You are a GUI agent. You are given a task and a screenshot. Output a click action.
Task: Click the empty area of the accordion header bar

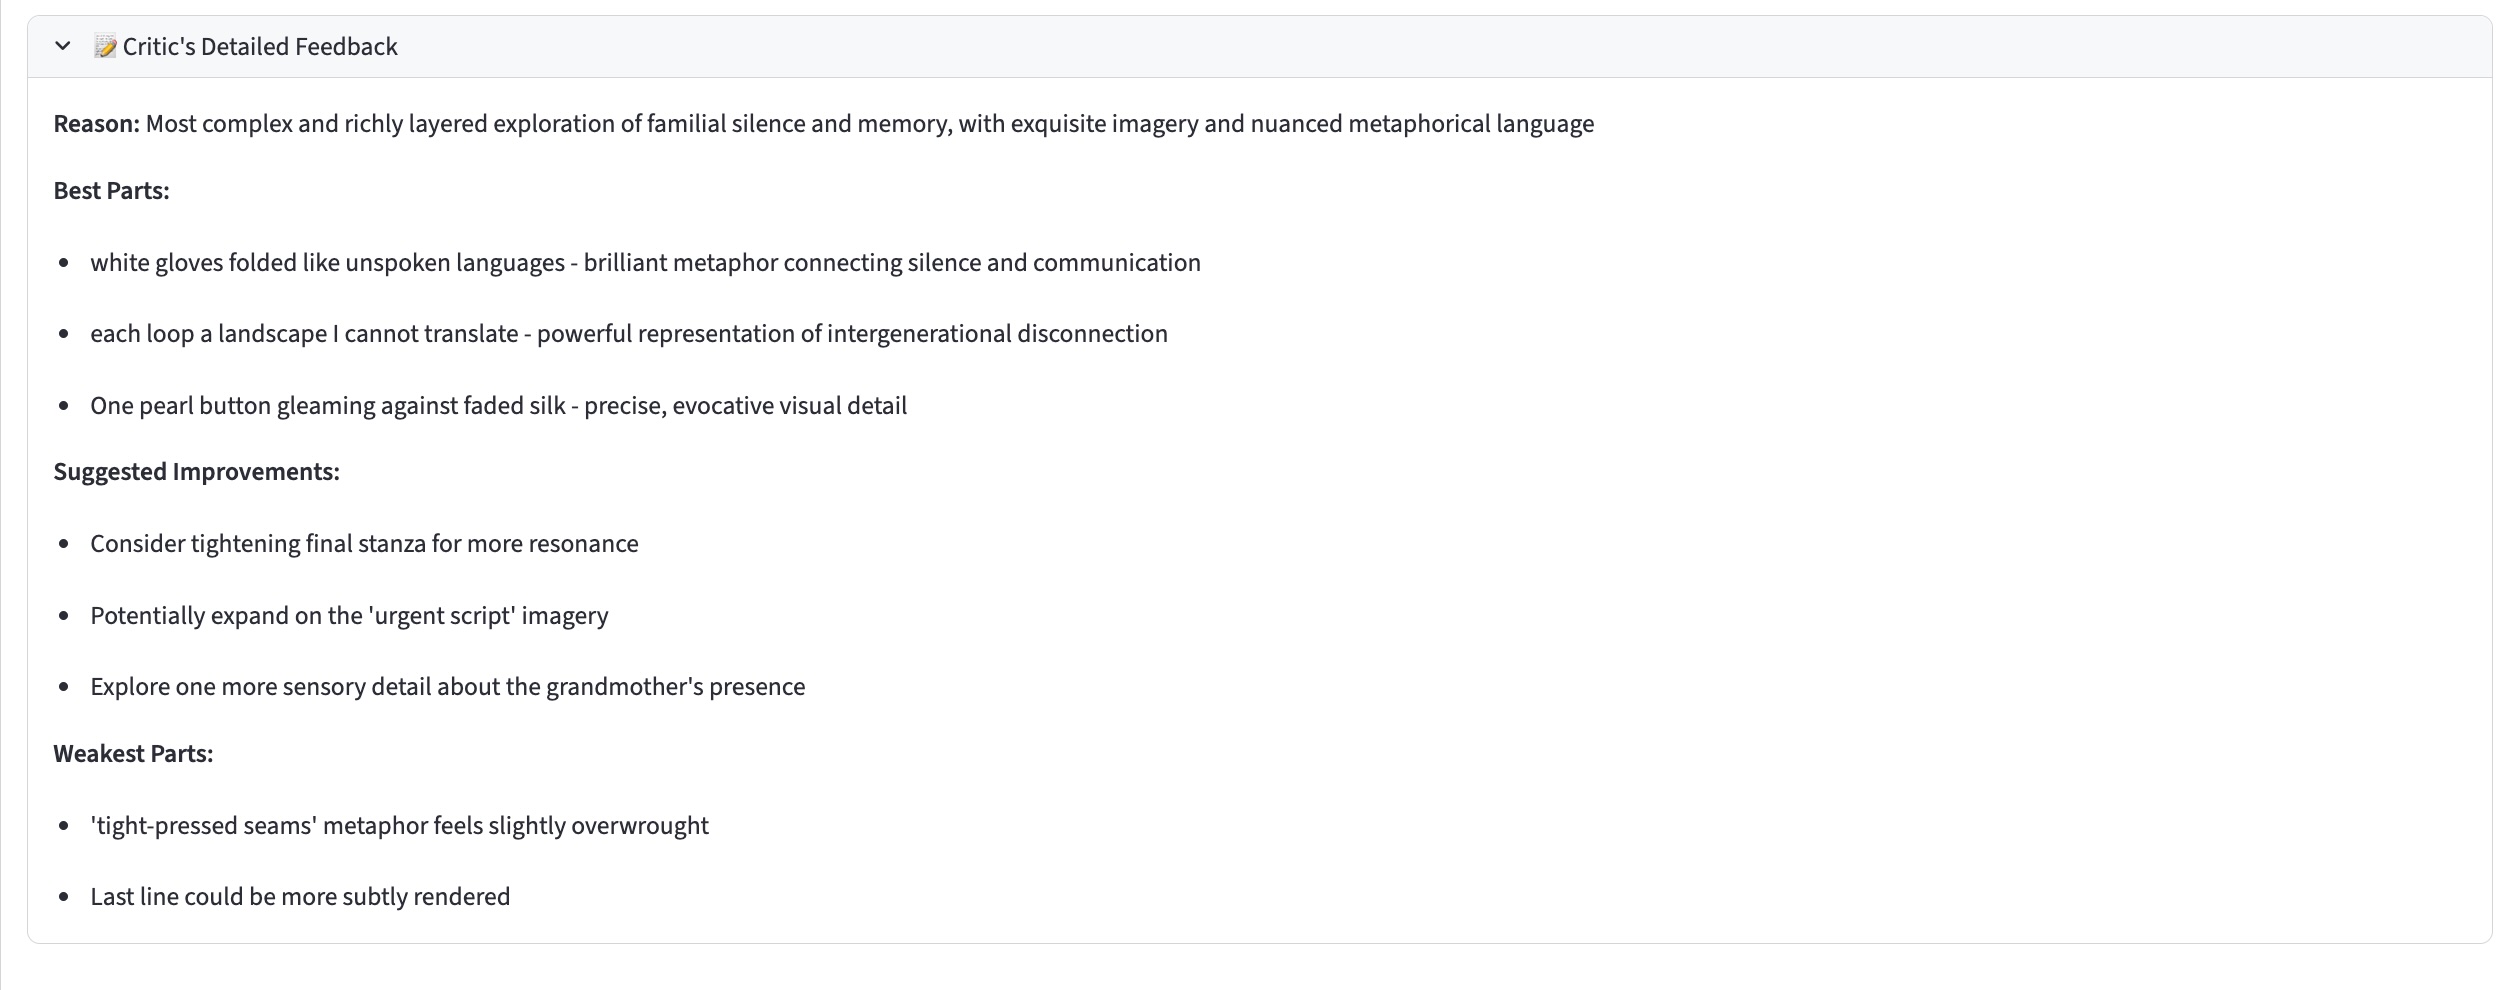(x=1400, y=46)
